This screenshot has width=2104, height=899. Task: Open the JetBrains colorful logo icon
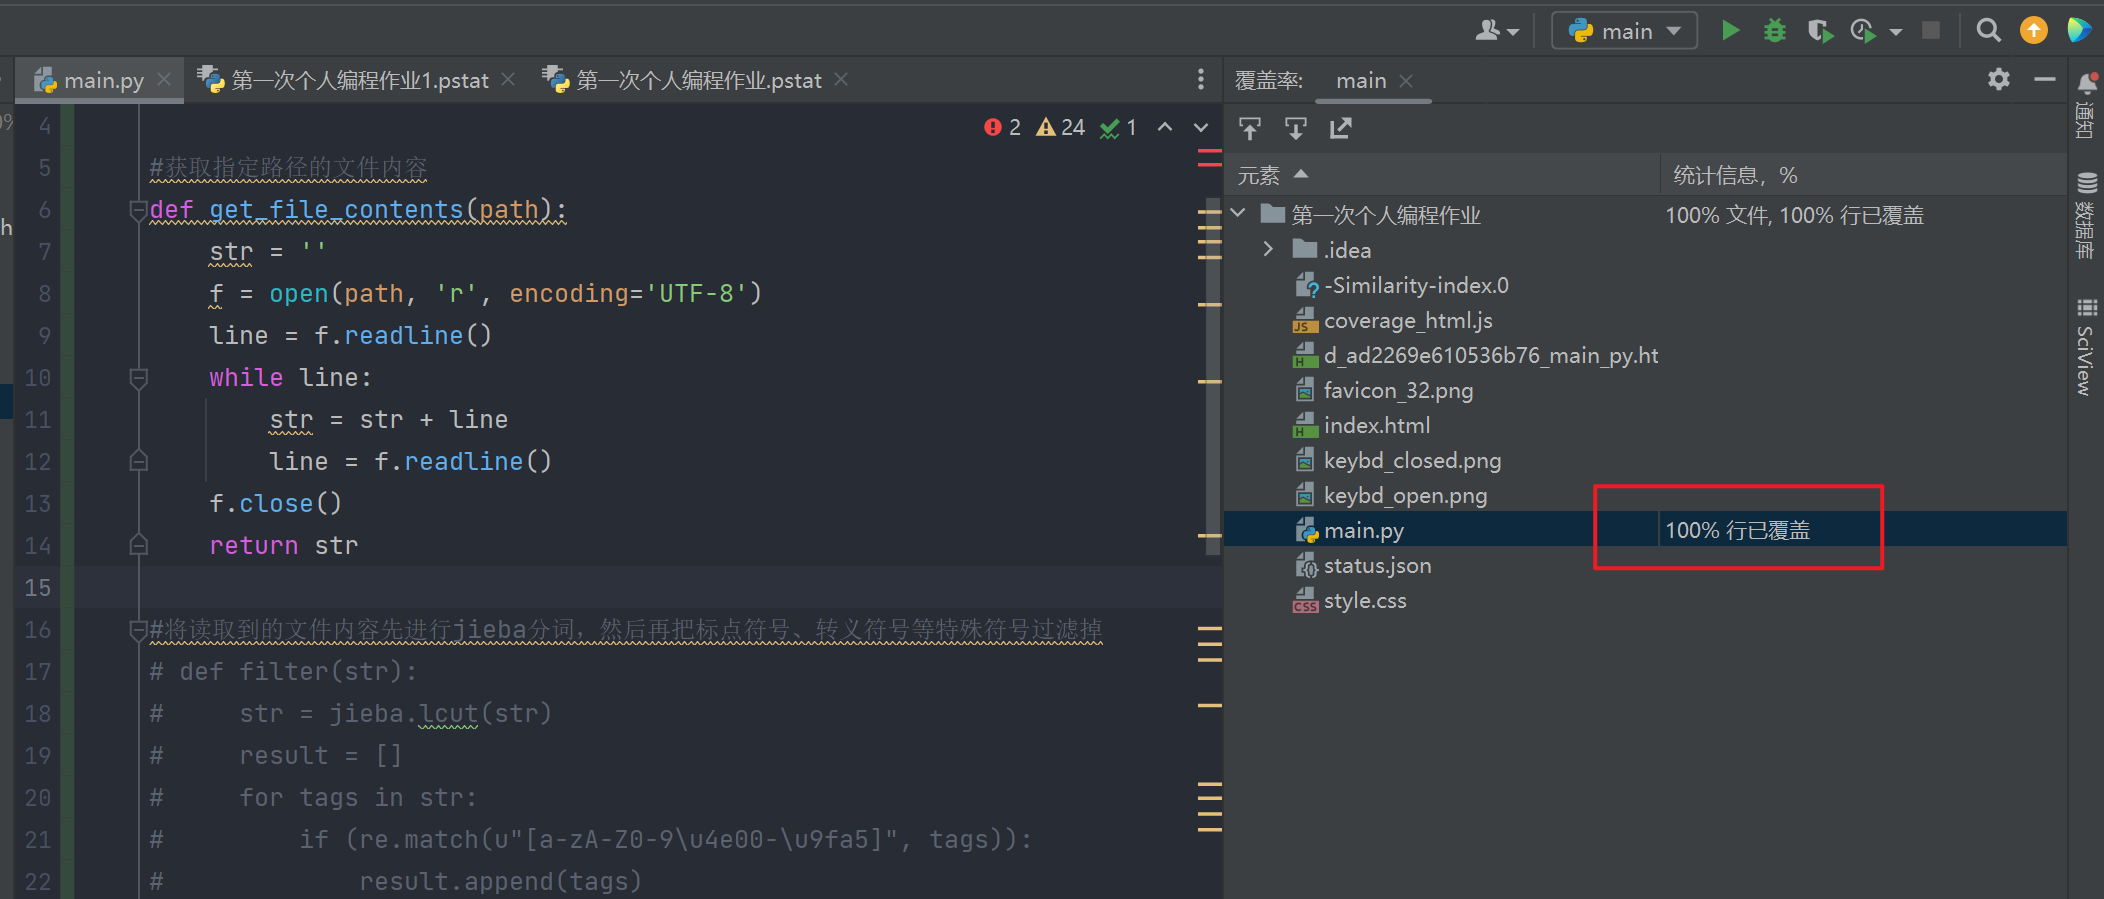2078,31
